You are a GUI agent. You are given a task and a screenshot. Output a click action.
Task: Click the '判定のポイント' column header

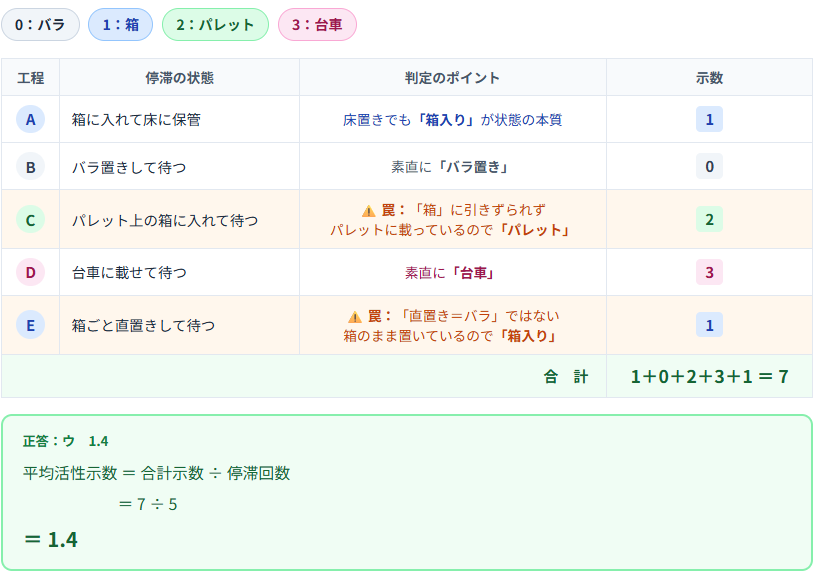tap(452, 77)
